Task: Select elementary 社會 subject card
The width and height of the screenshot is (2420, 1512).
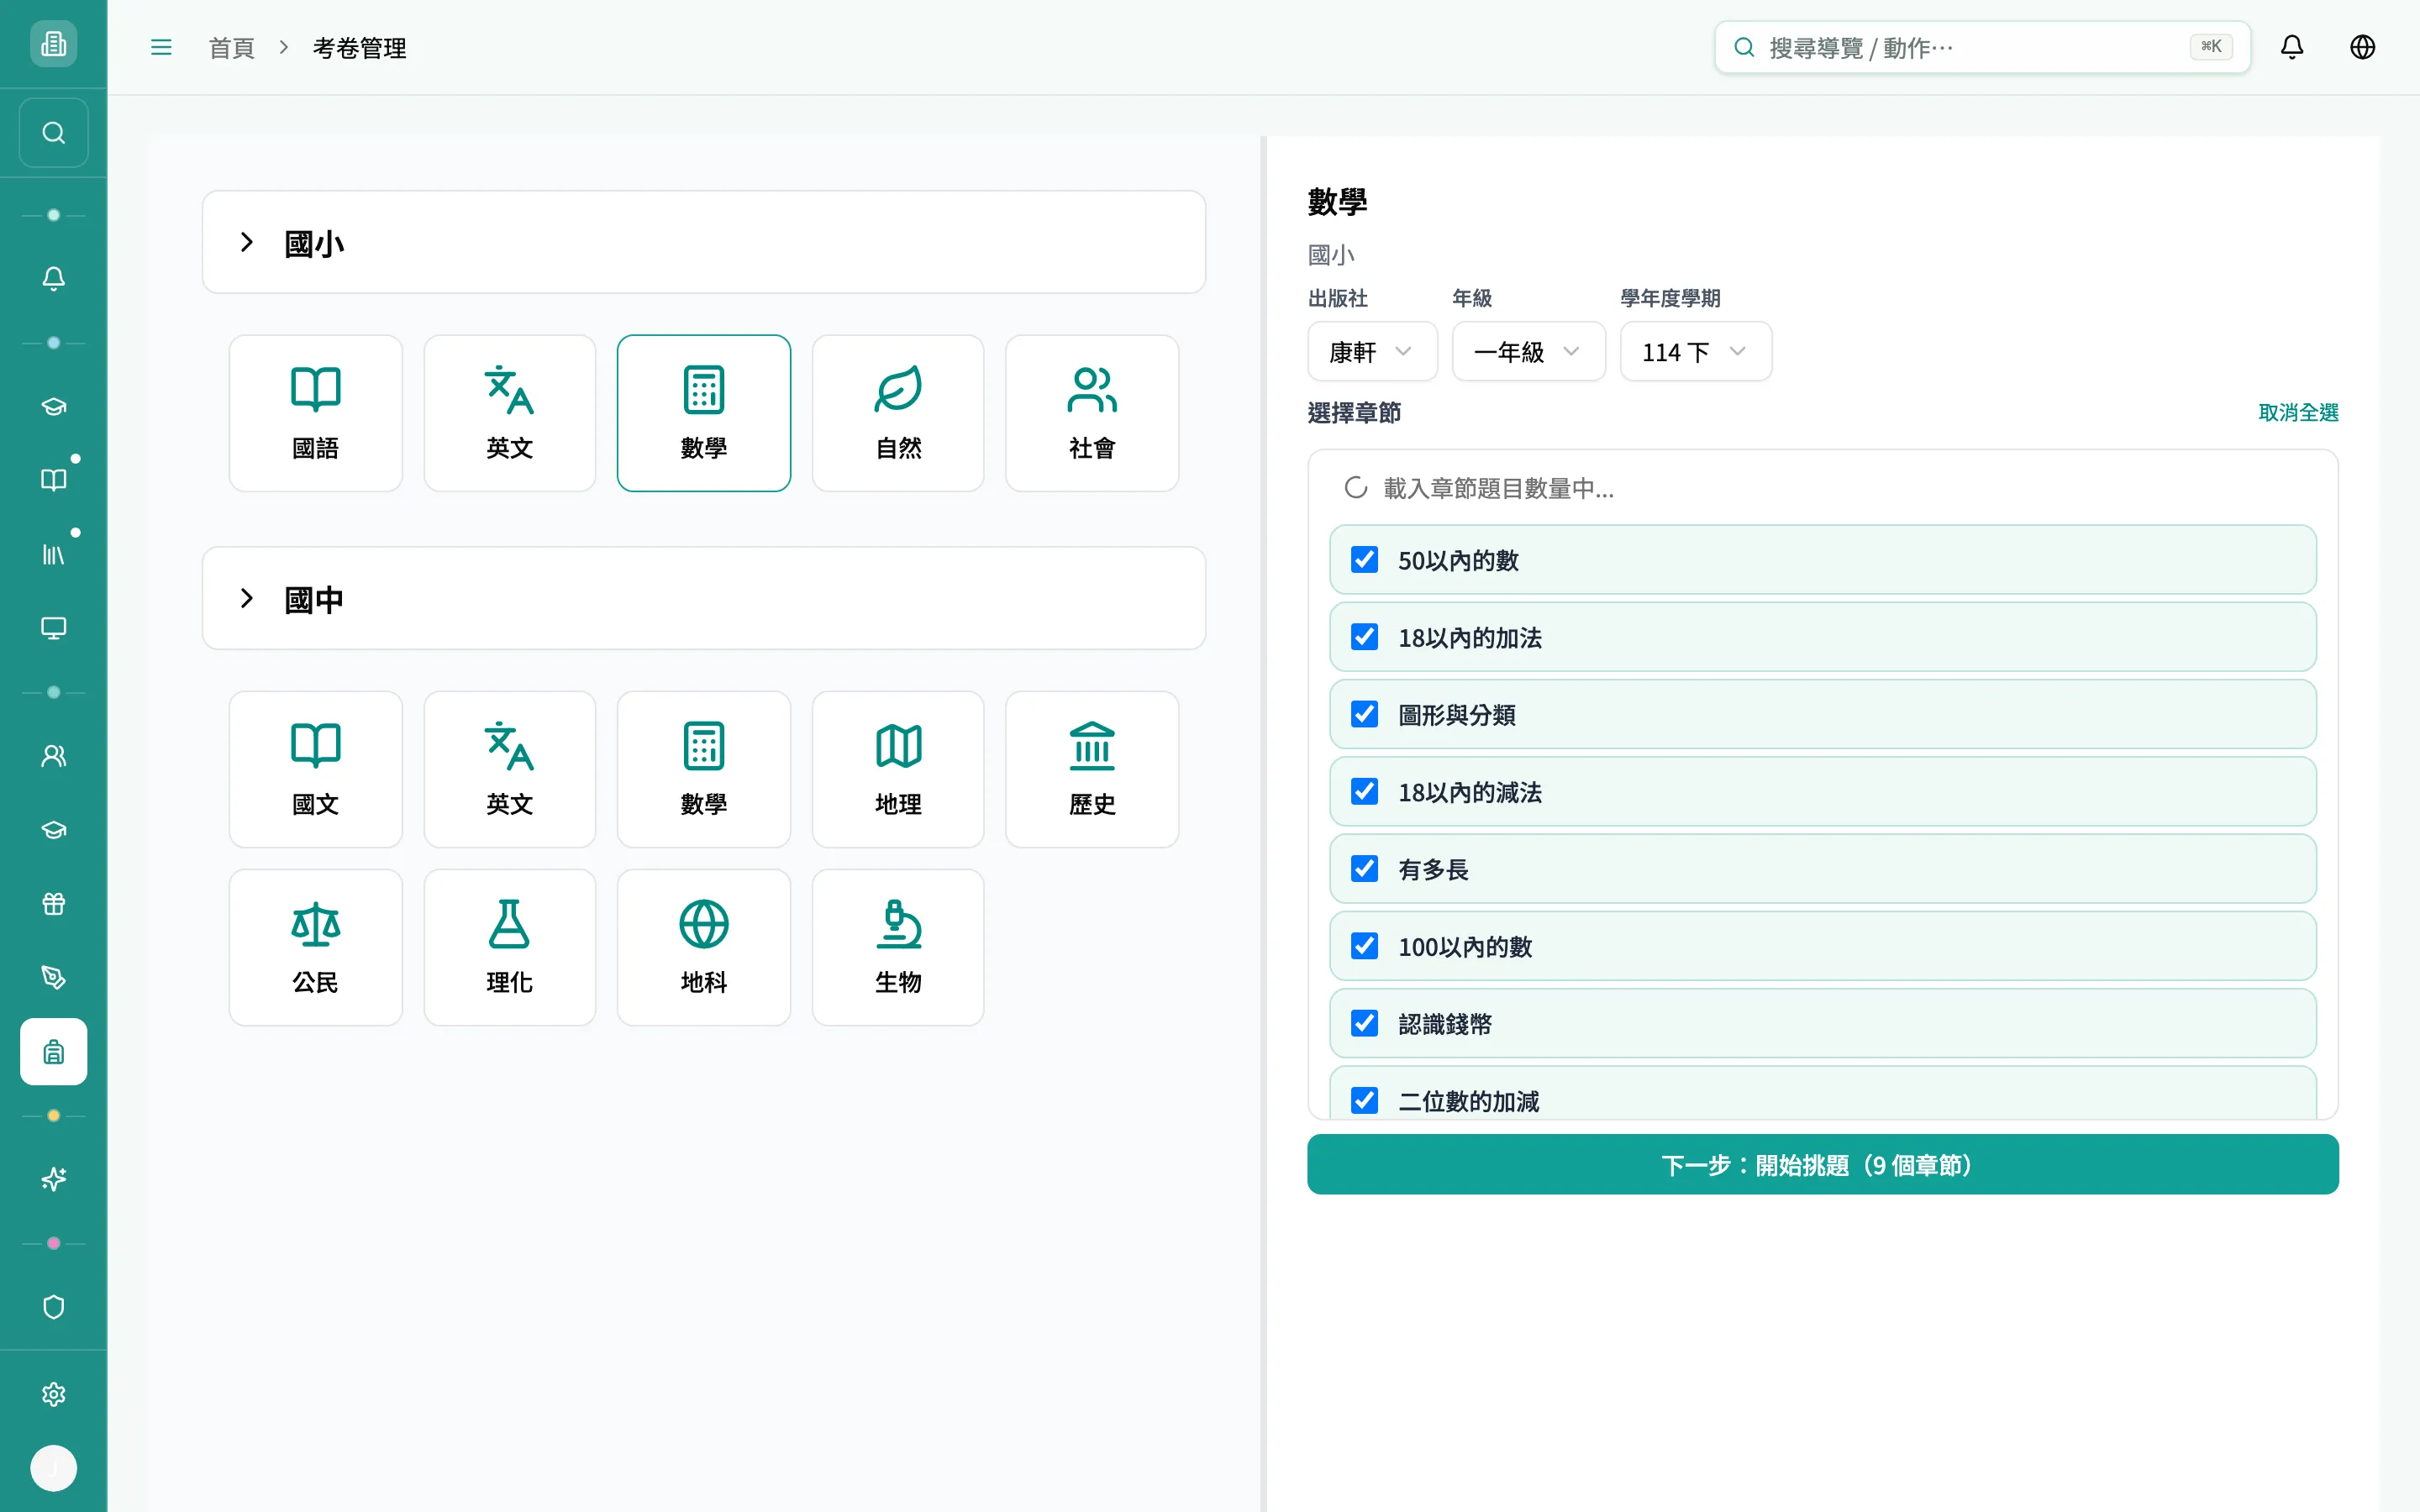Action: pos(1092,413)
